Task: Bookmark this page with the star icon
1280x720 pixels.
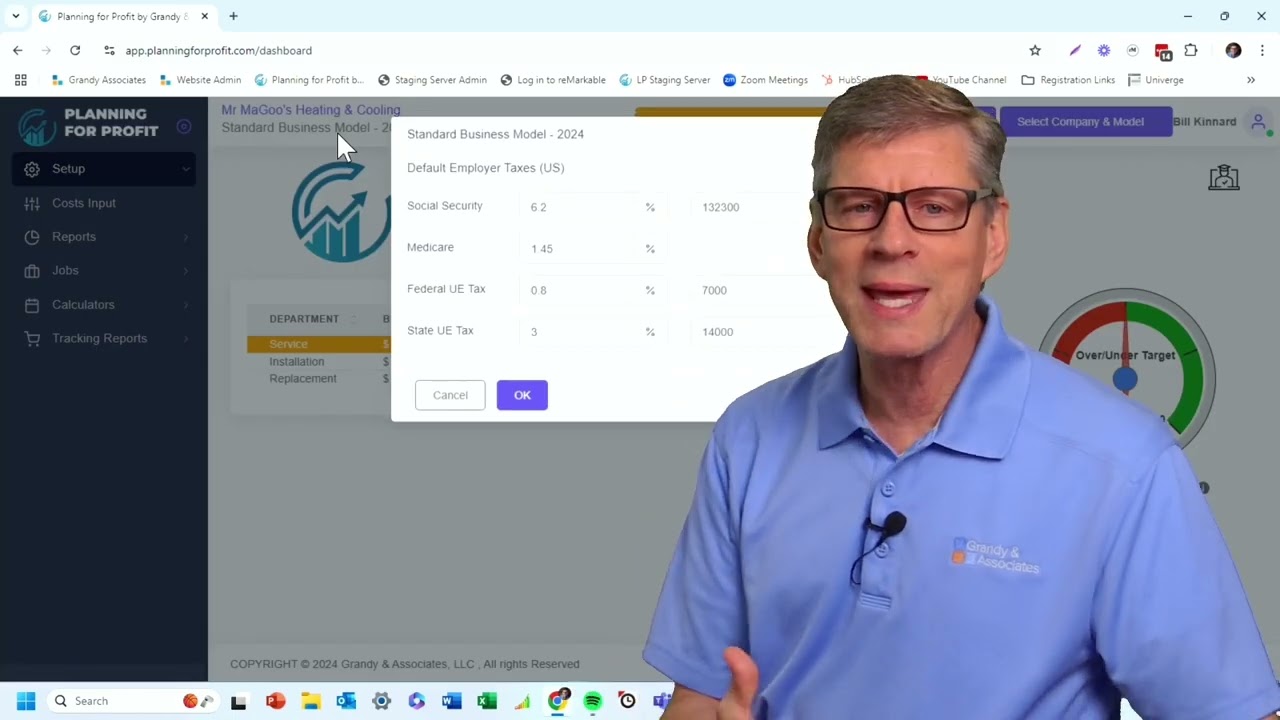Action: tap(1035, 50)
